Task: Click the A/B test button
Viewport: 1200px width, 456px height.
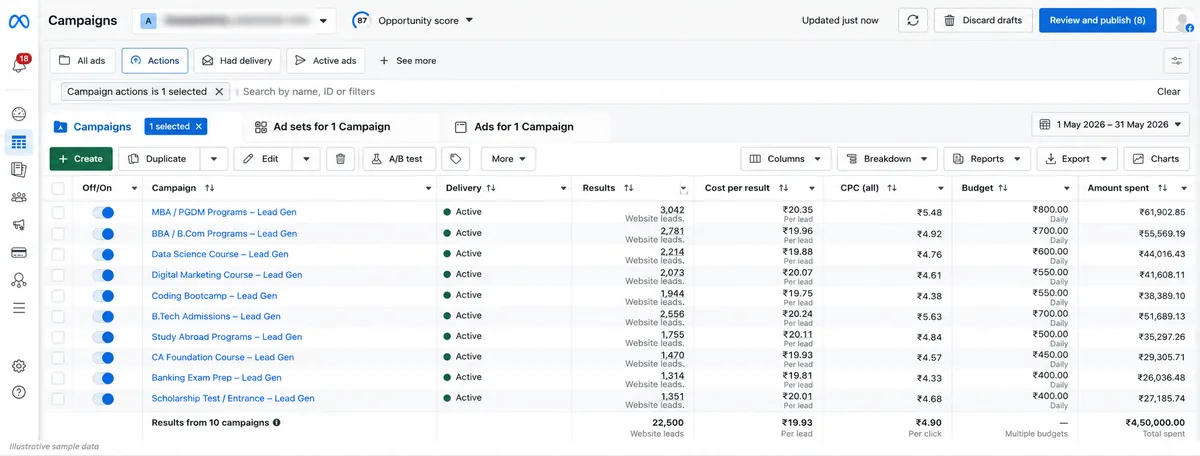Action: point(399,158)
